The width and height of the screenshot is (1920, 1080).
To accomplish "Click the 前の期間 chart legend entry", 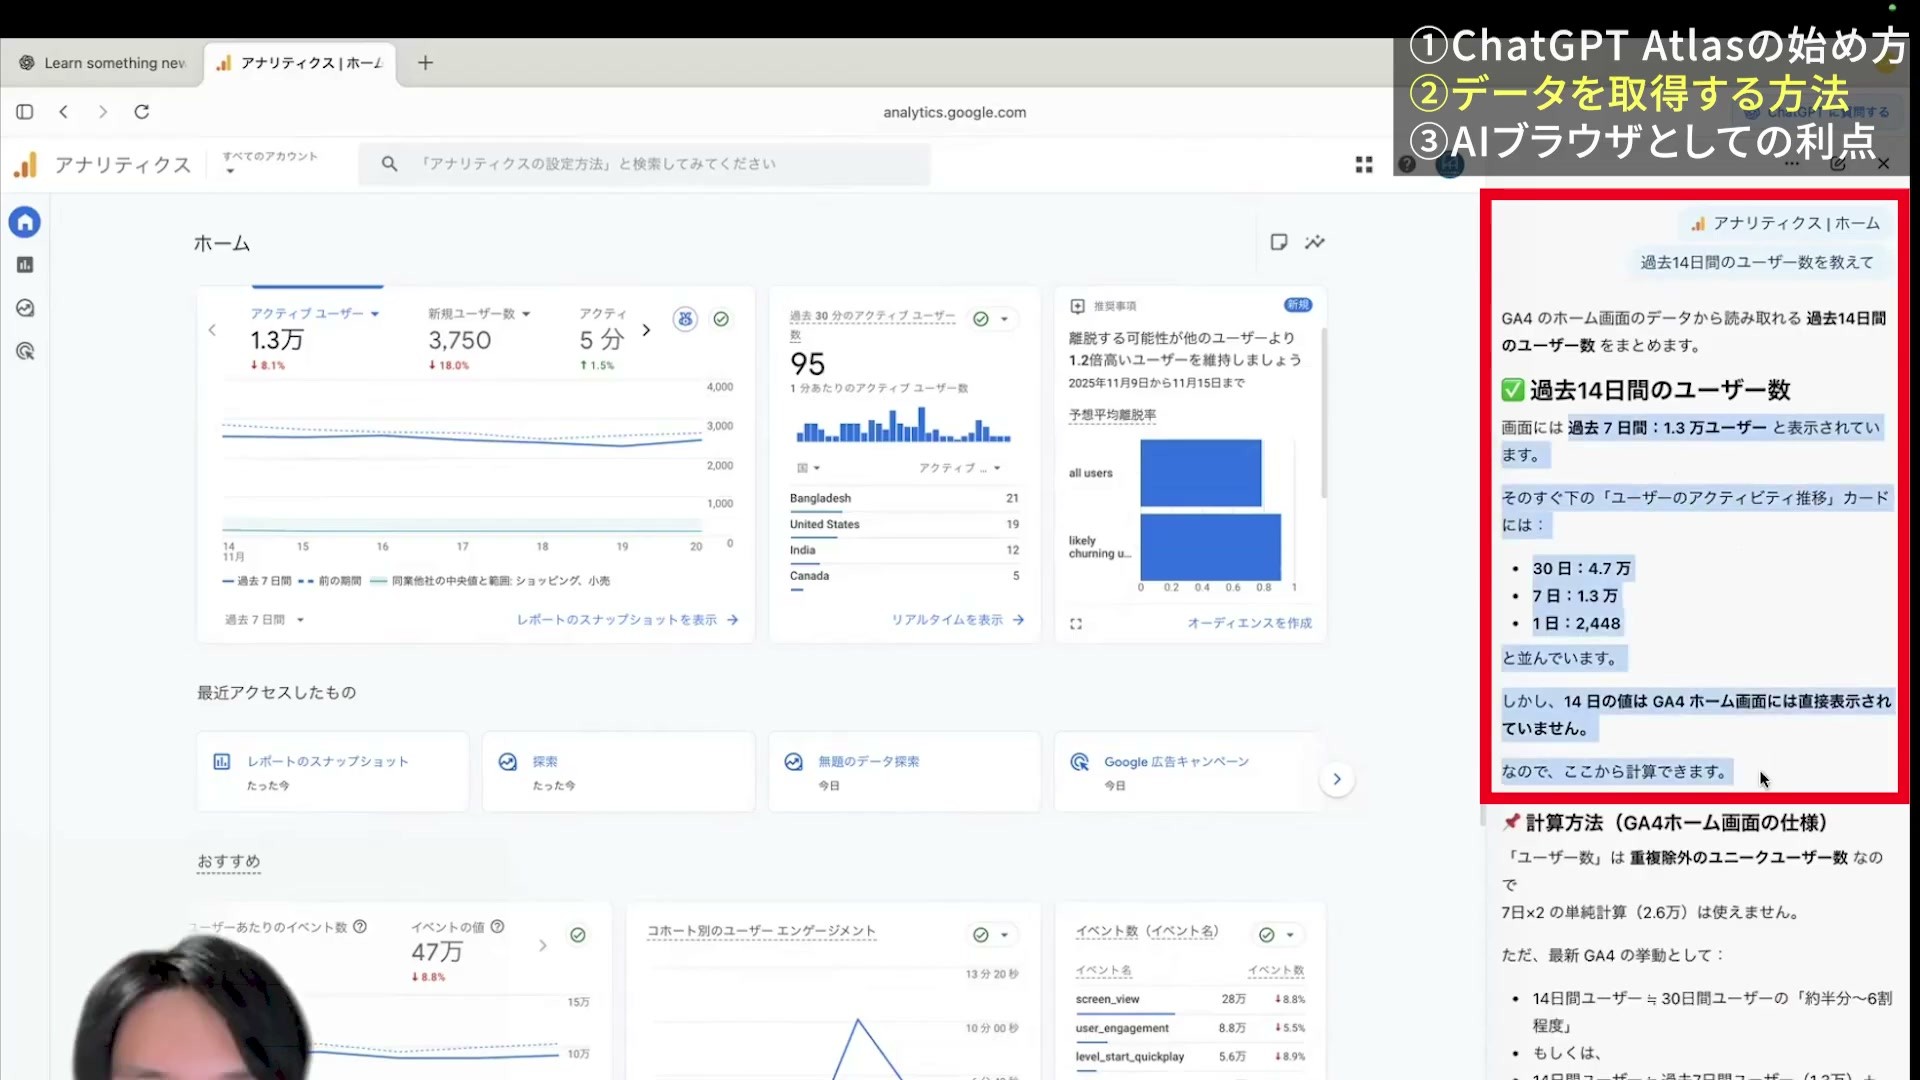I will [x=330, y=581].
